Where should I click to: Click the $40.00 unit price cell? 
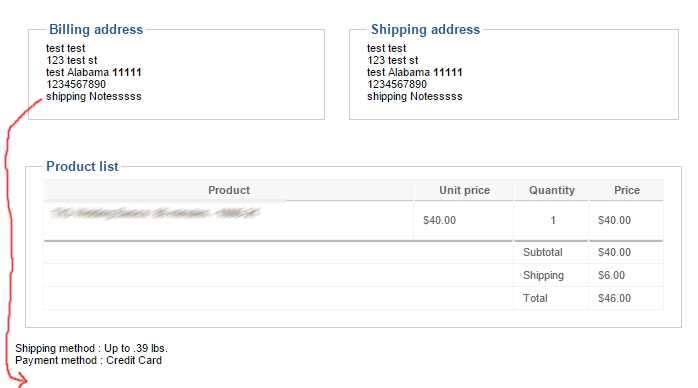(439, 220)
